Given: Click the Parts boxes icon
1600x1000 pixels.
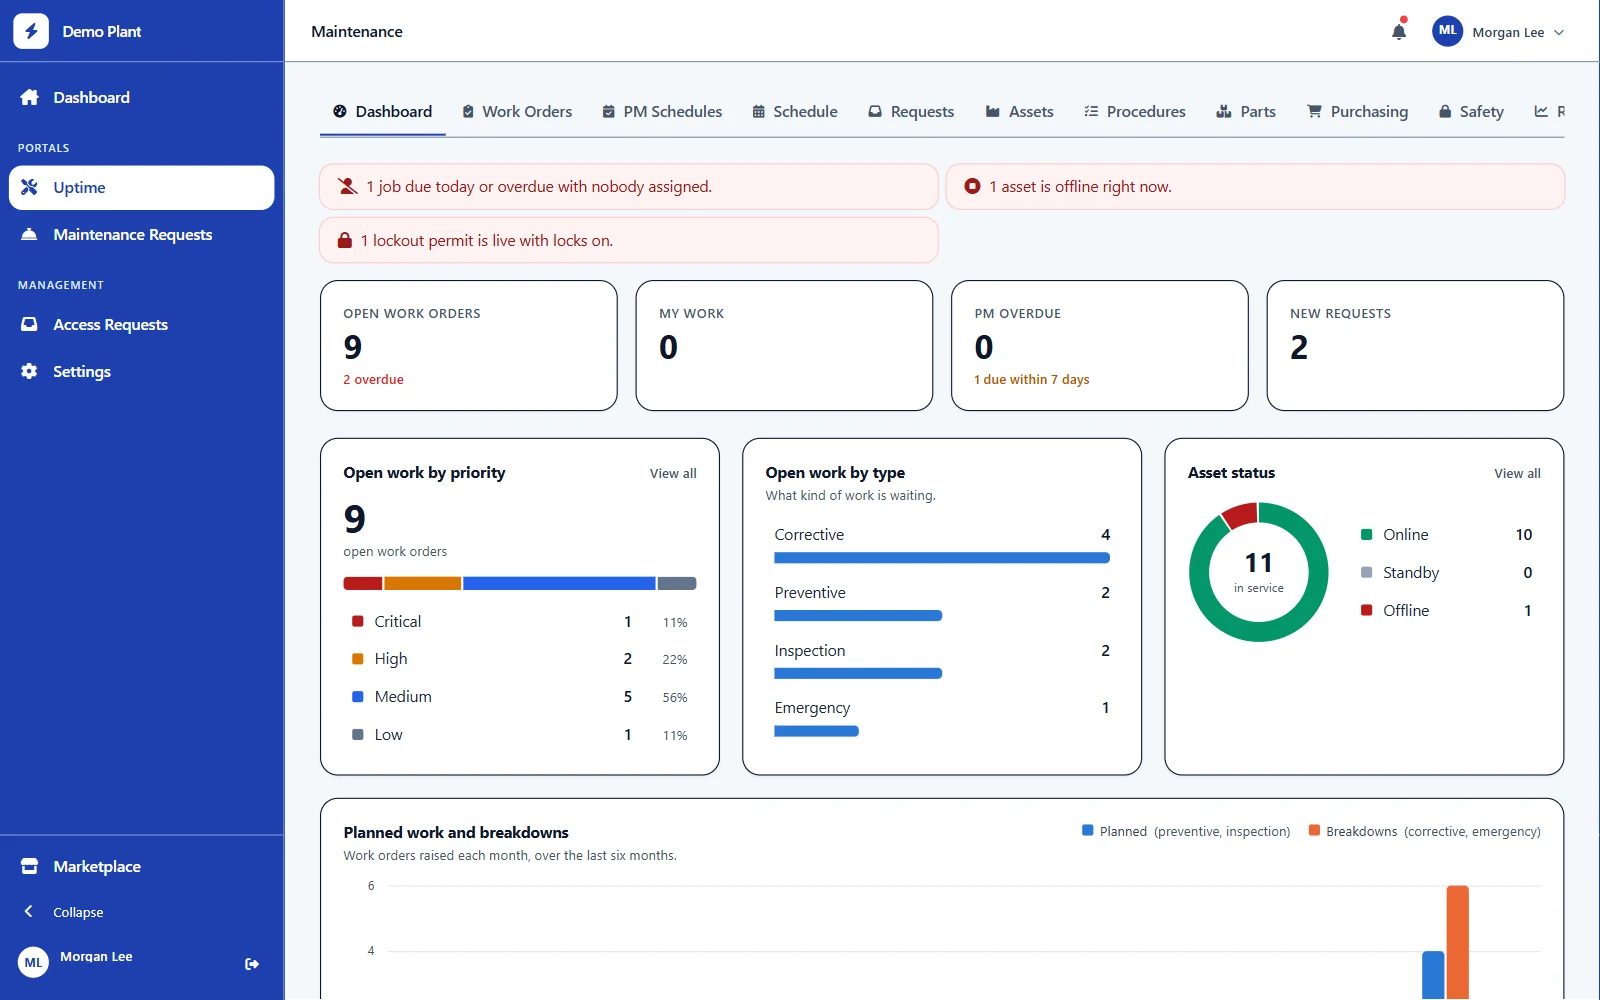Looking at the screenshot, I should point(1223,112).
